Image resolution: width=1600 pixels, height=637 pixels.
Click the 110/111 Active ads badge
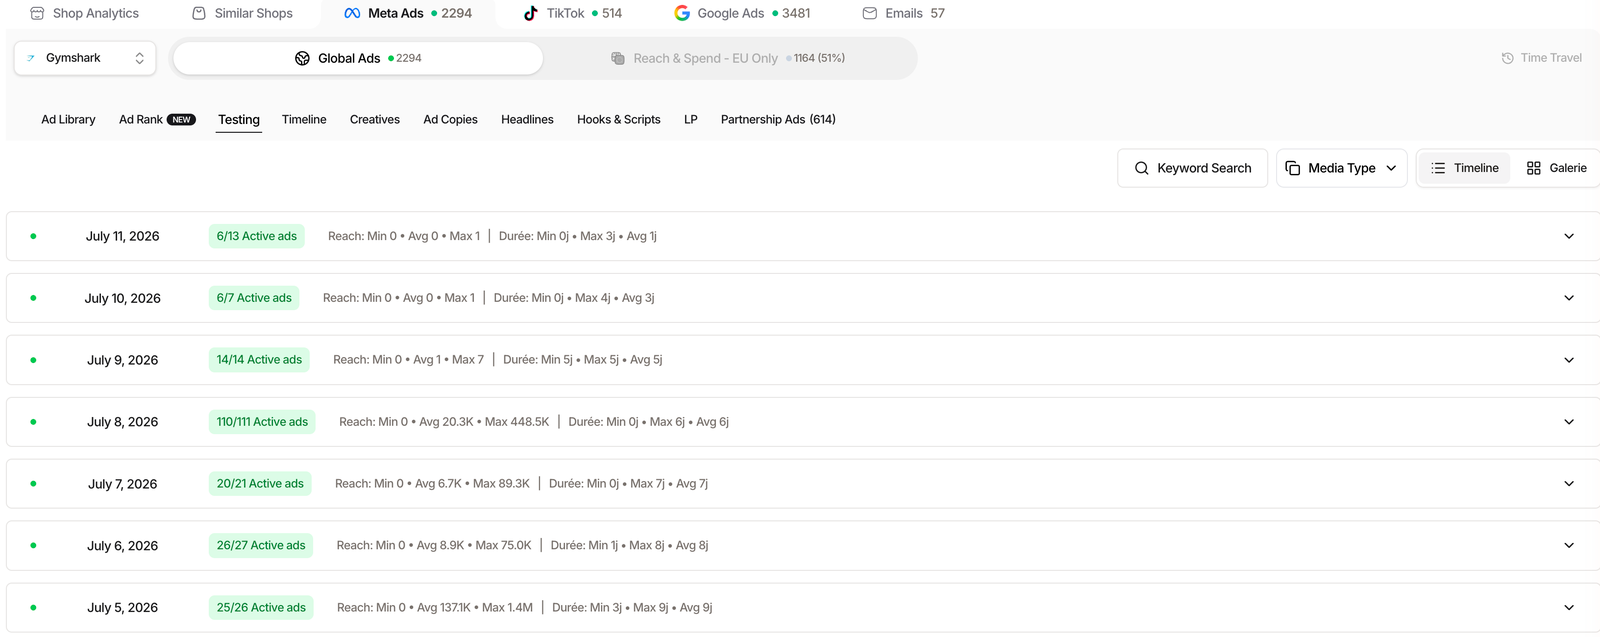point(262,422)
